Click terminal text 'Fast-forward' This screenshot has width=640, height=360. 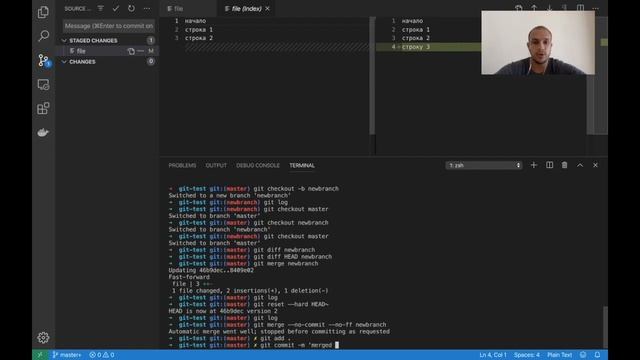pyautogui.click(x=189, y=277)
